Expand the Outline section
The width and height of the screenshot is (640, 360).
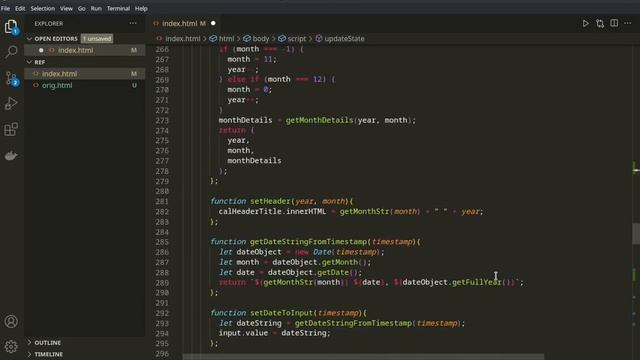point(29,342)
